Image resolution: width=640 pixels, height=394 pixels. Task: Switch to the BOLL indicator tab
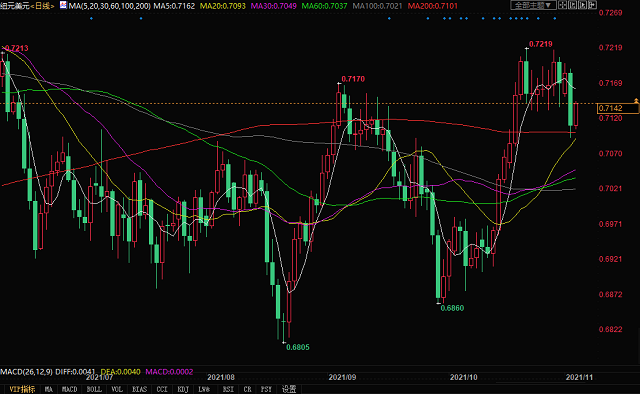94,389
